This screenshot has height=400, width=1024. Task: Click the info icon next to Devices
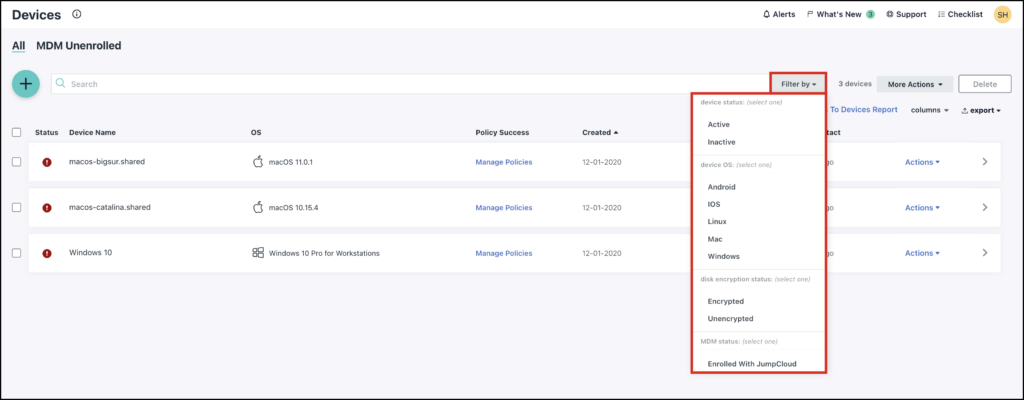point(78,15)
